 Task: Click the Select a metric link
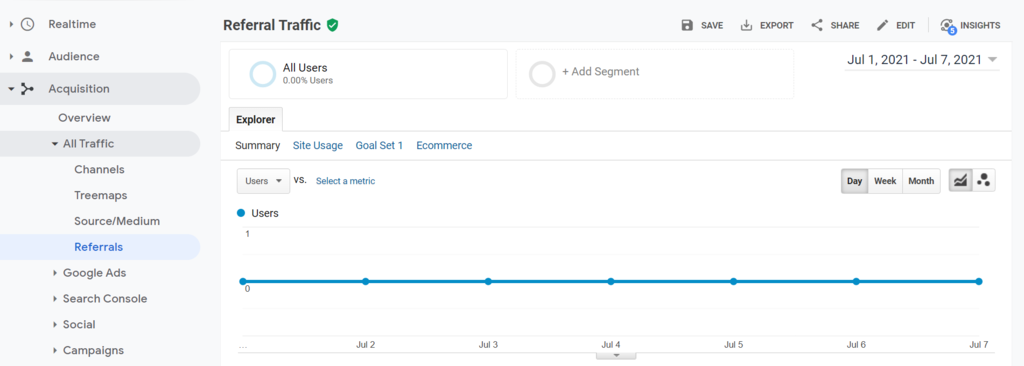(345, 181)
